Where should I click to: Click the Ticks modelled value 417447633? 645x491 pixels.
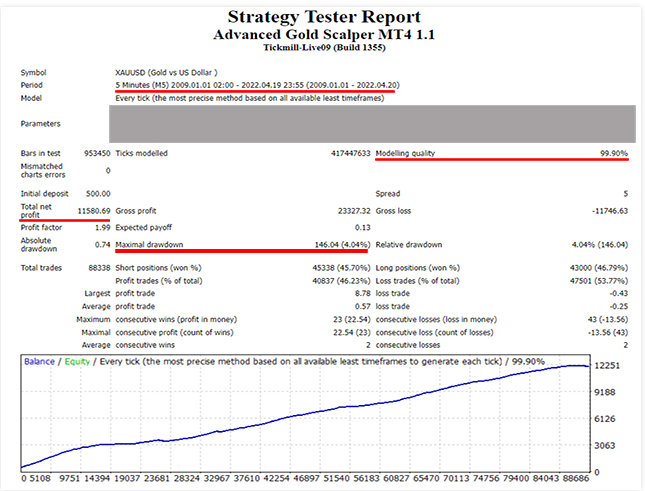[350, 153]
